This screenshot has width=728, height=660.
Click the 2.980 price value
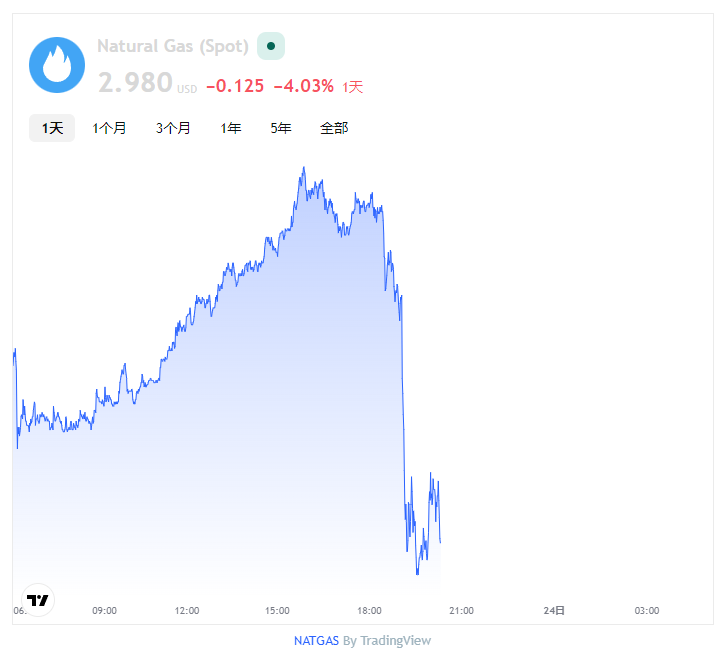pos(135,83)
